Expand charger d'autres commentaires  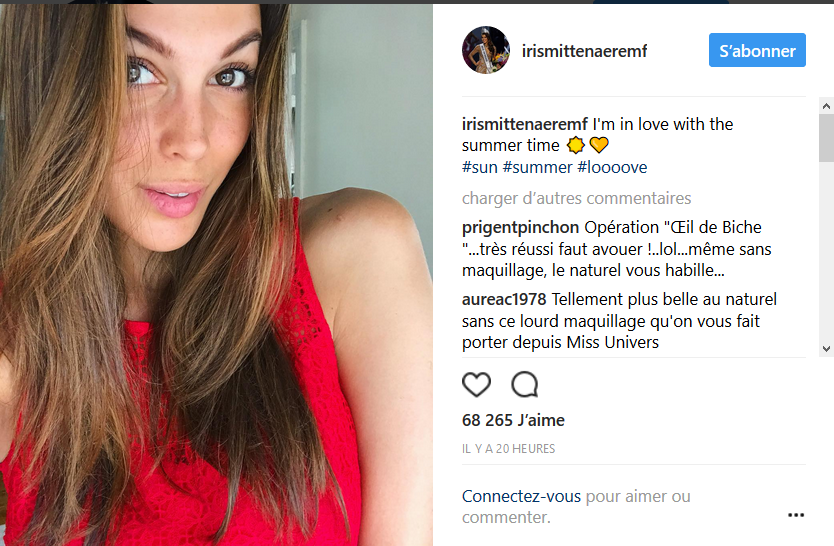(576, 198)
